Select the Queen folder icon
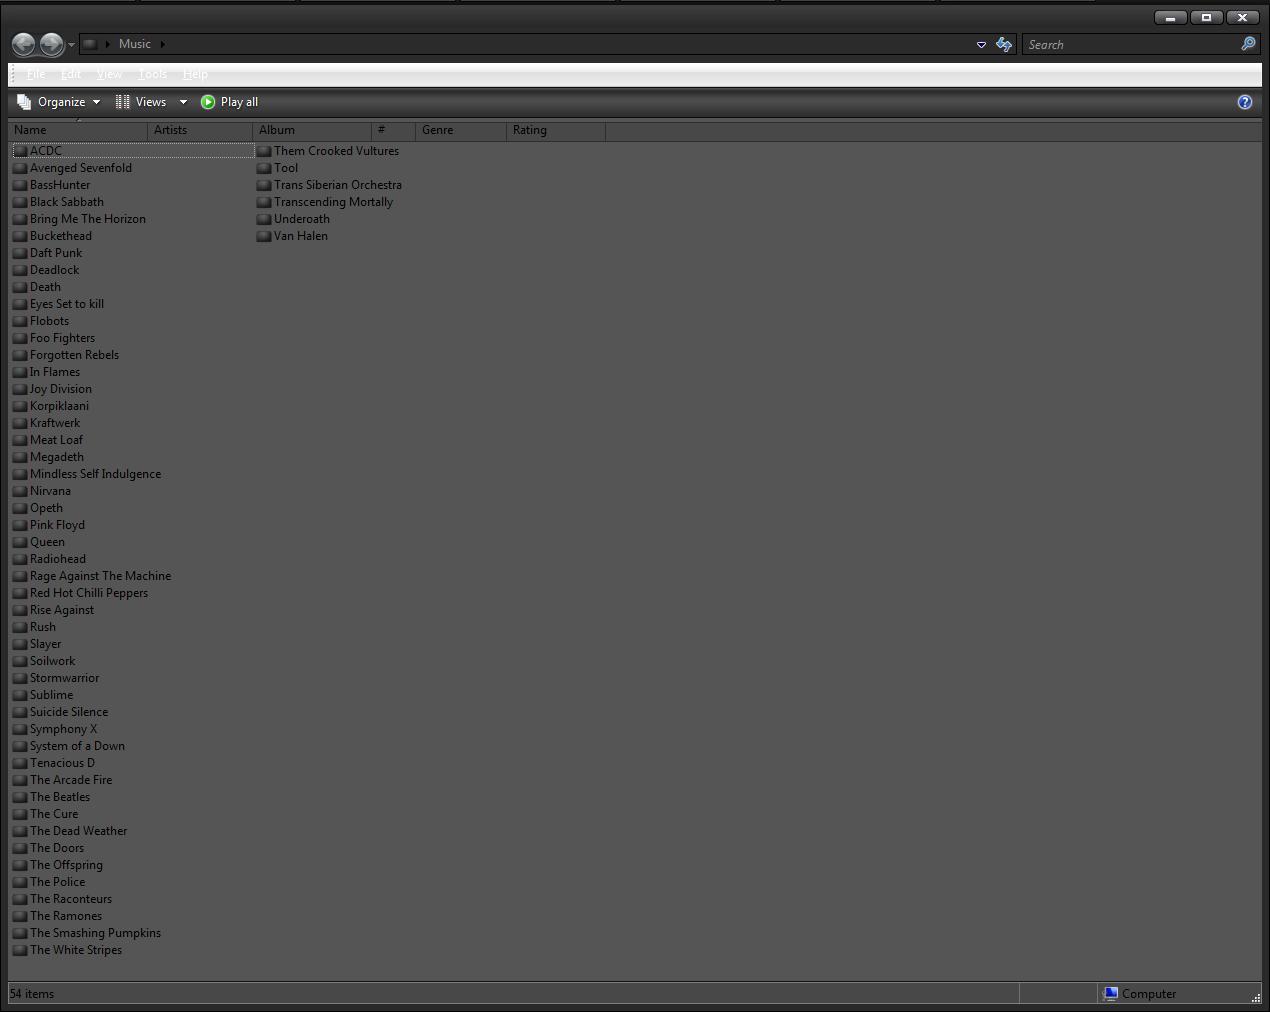The width and height of the screenshot is (1270, 1012). pos(20,542)
